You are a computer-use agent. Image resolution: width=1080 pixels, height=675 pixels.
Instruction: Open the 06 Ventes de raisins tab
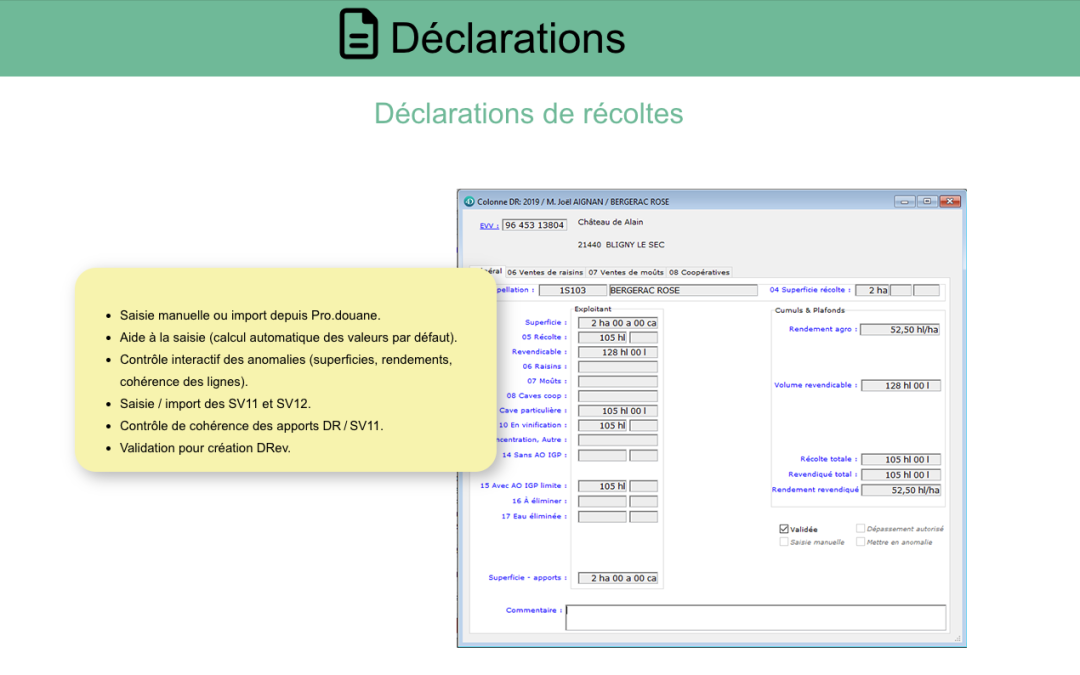pos(545,272)
